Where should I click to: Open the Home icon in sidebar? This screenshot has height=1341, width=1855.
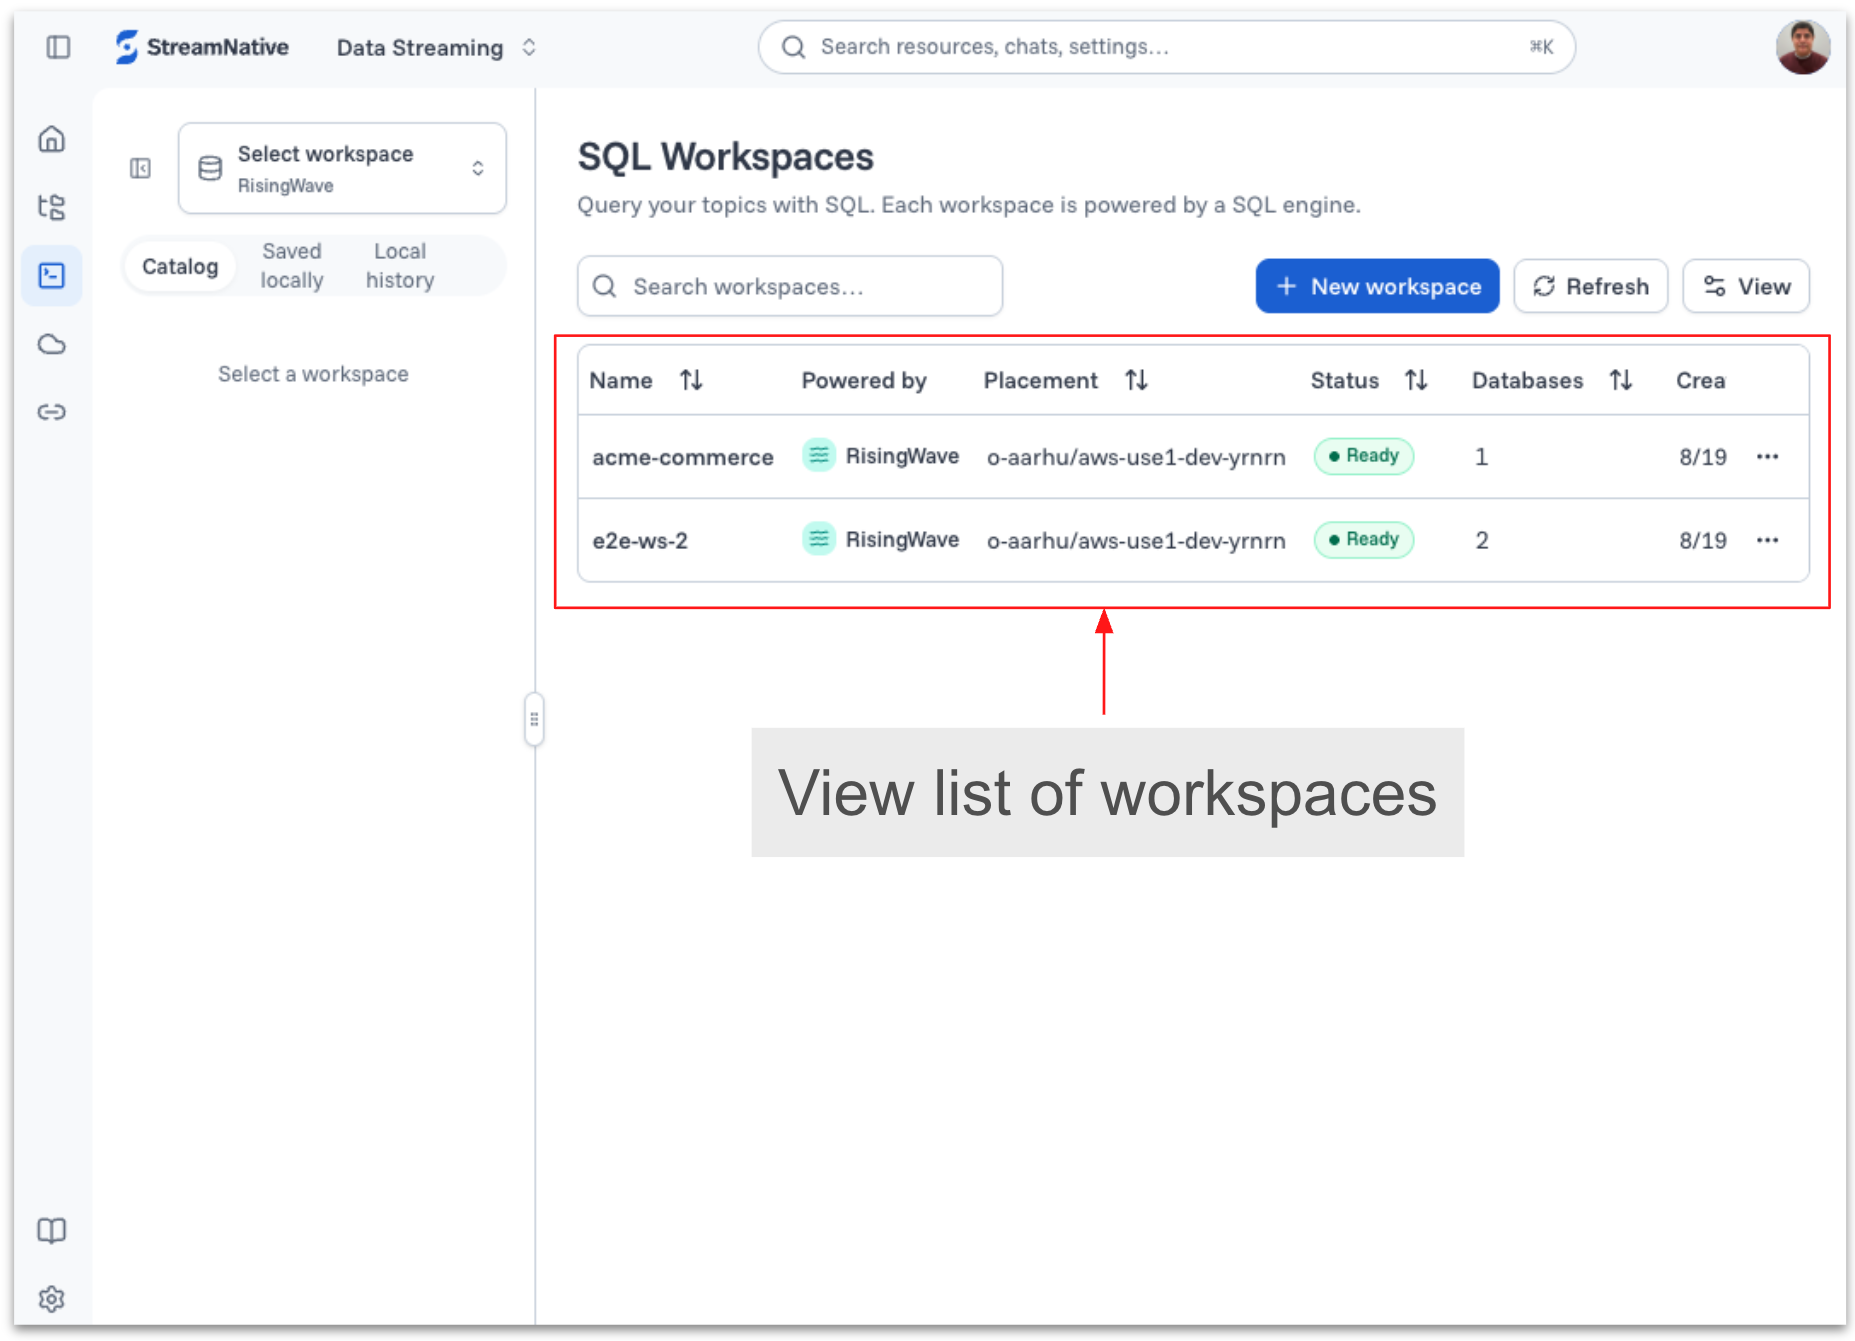click(x=52, y=139)
